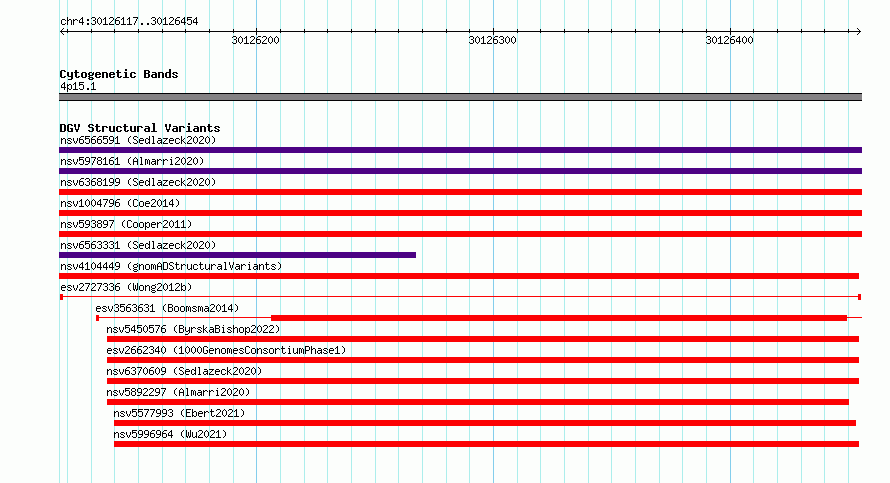
Task: Click the left arrow on the ruler
Action: coord(63,32)
